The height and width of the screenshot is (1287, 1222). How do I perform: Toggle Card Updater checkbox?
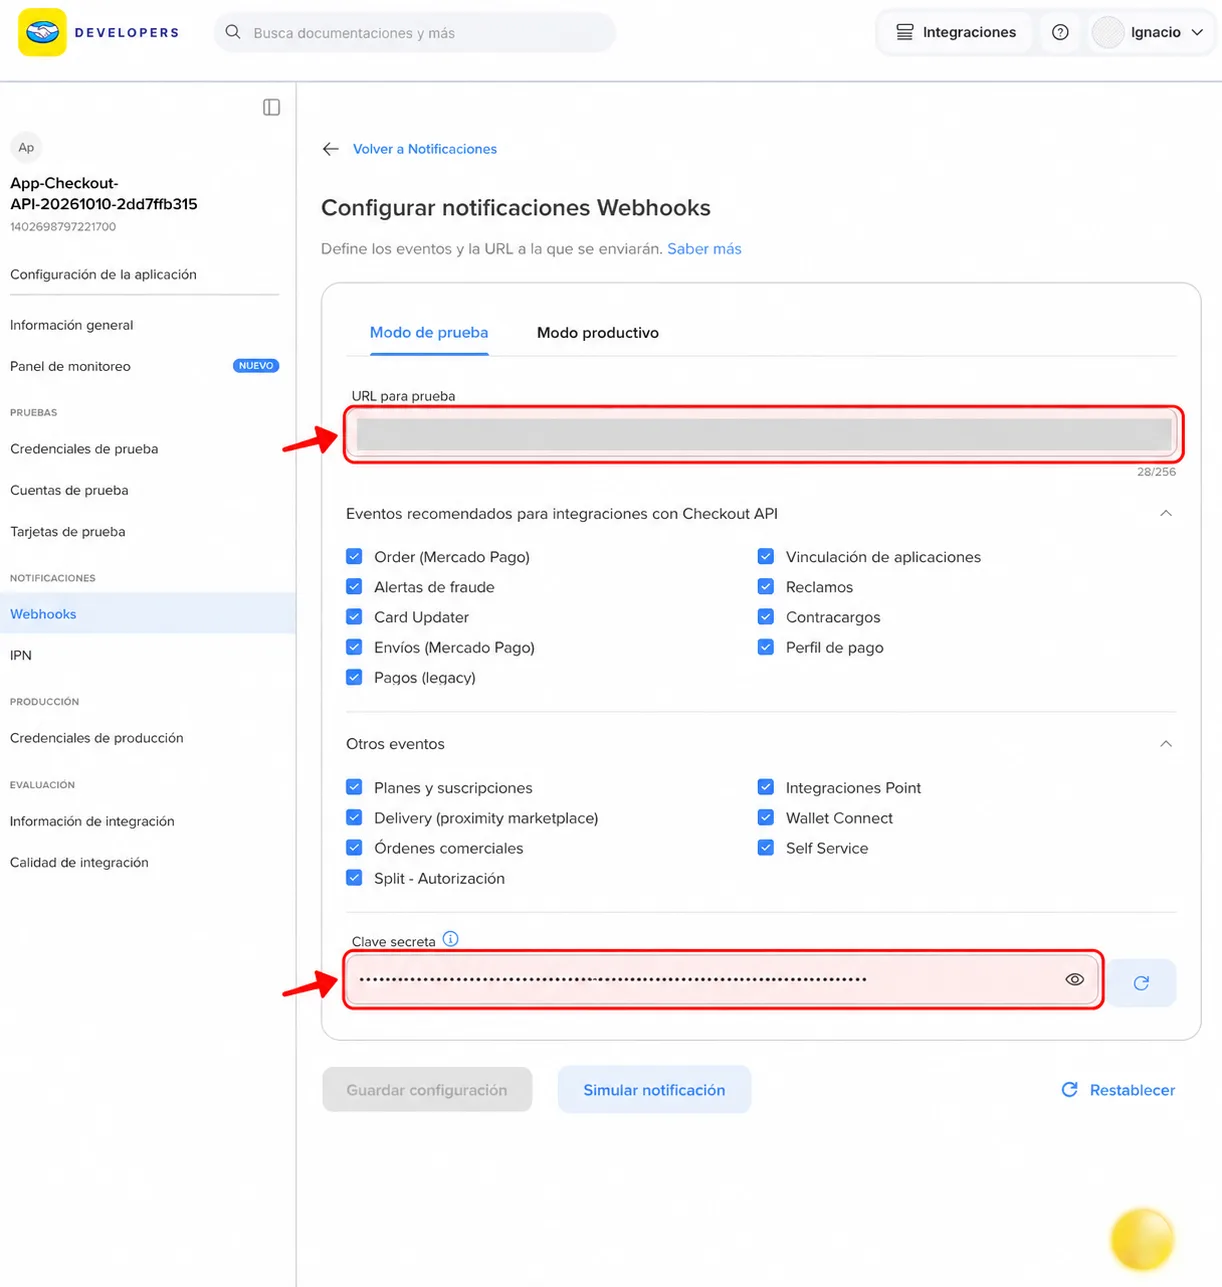pyautogui.click(x=354, y=616)
